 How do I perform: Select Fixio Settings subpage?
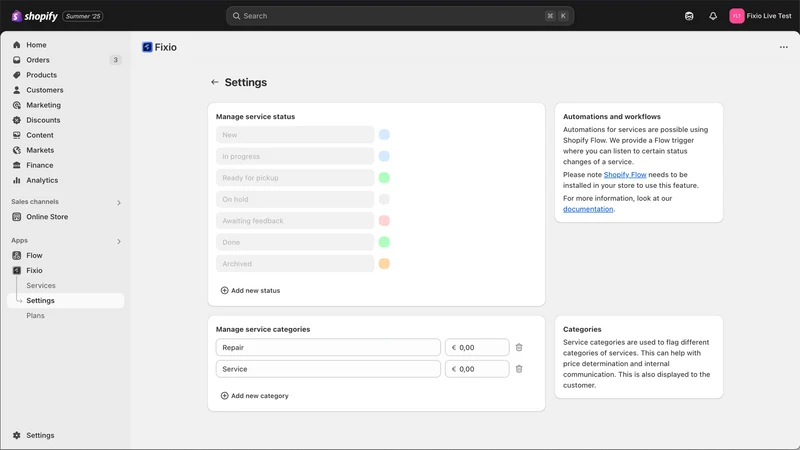pyautogui.click(x=65, y=301)
